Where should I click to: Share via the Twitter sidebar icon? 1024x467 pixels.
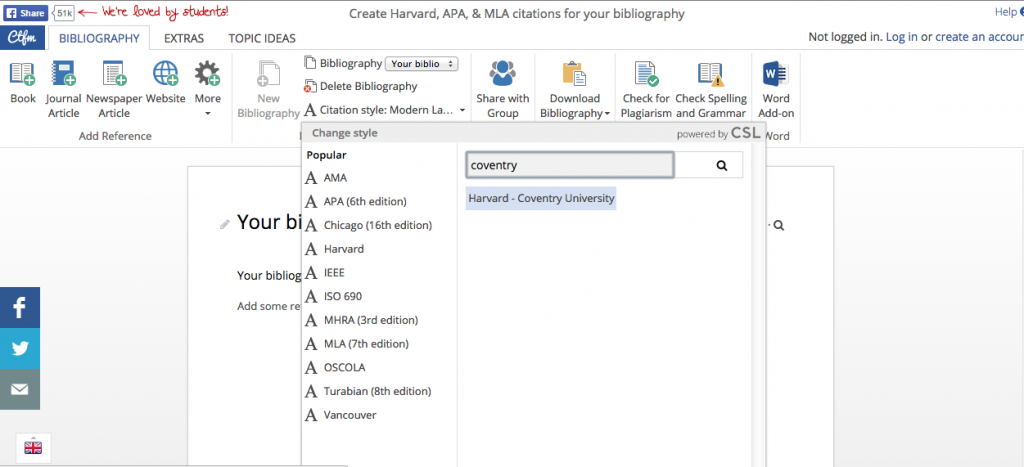pyautogui.click(x=20, y=348)
